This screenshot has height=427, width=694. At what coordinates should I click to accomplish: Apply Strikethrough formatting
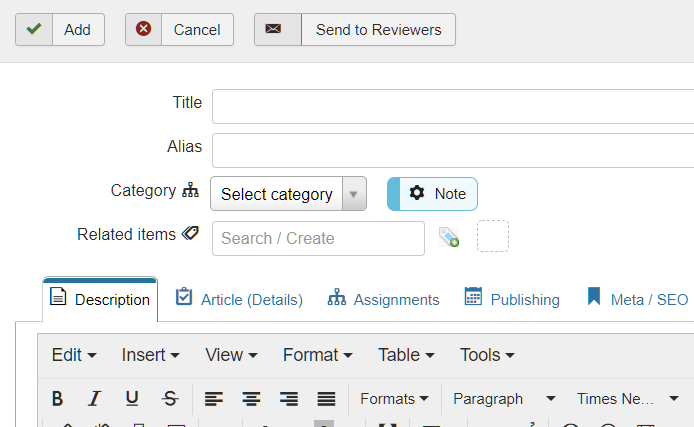[170, 399]
